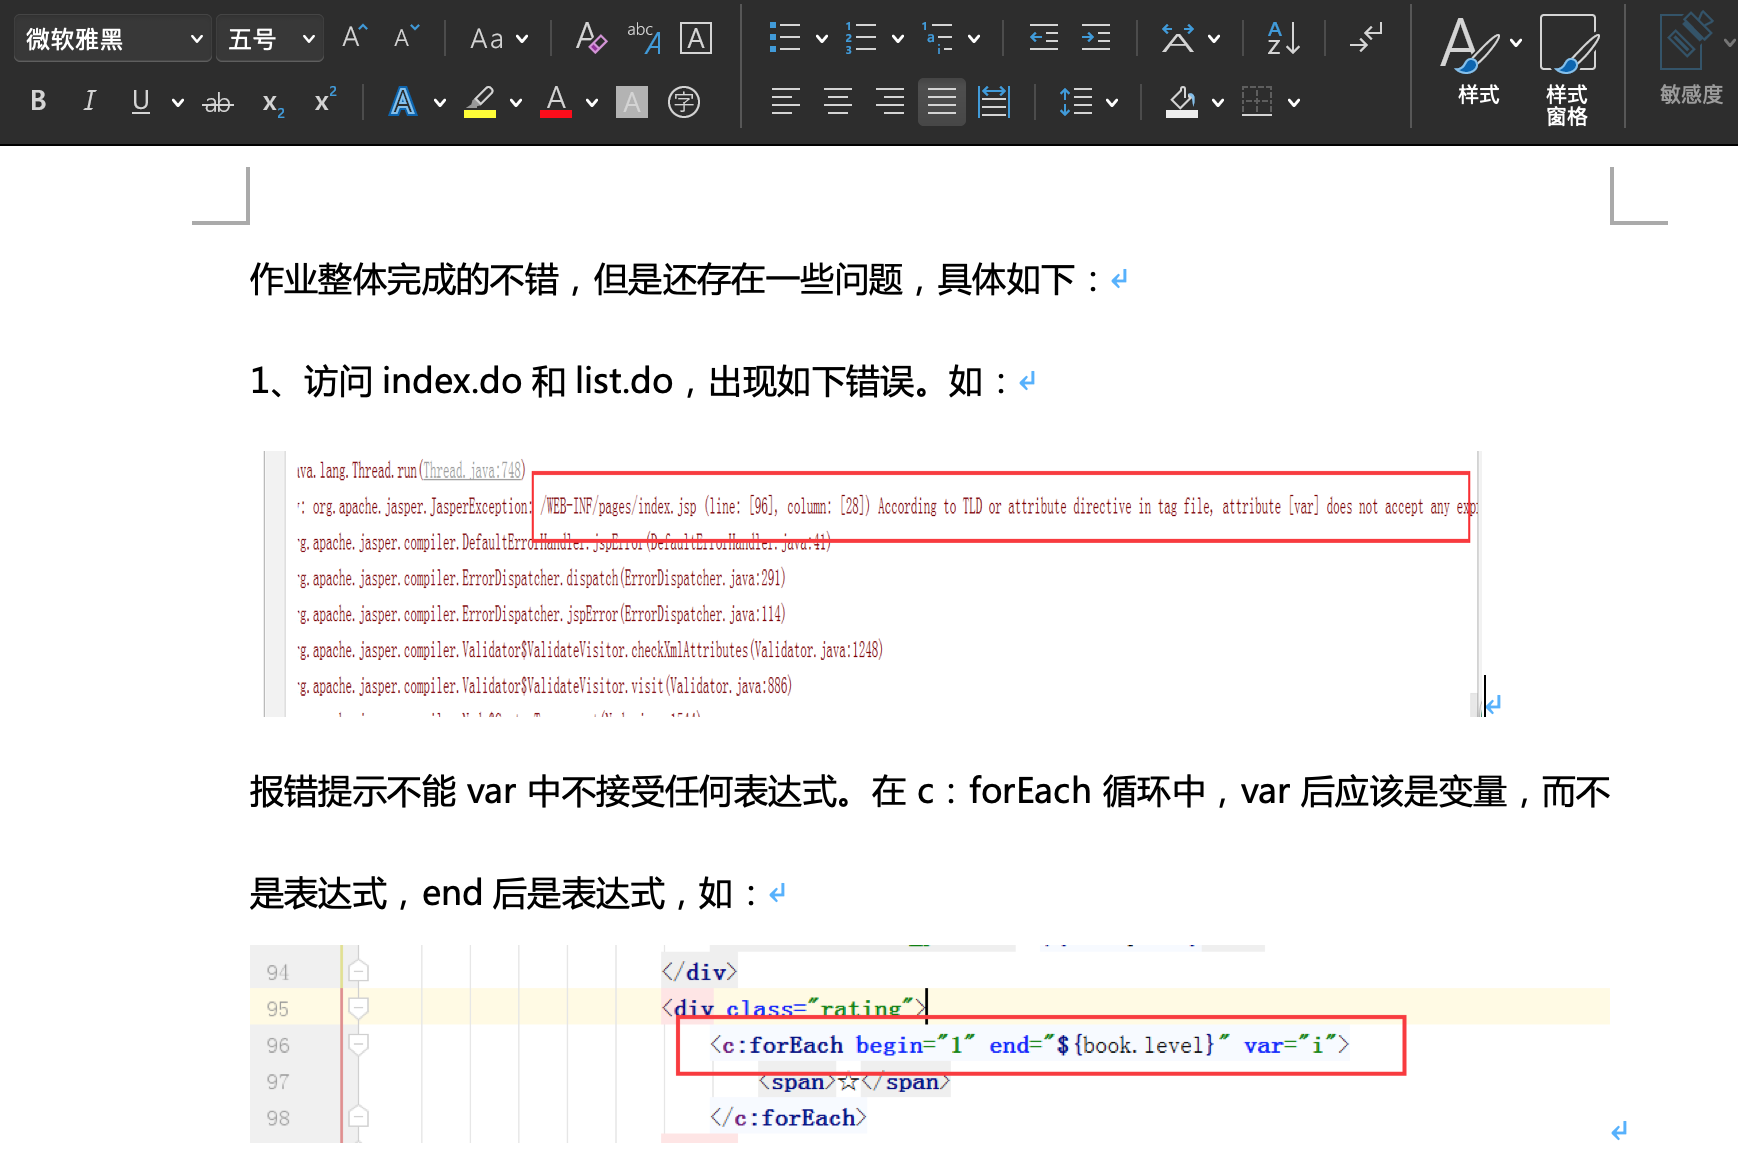Insert enclosed character icon

[684, 101]
